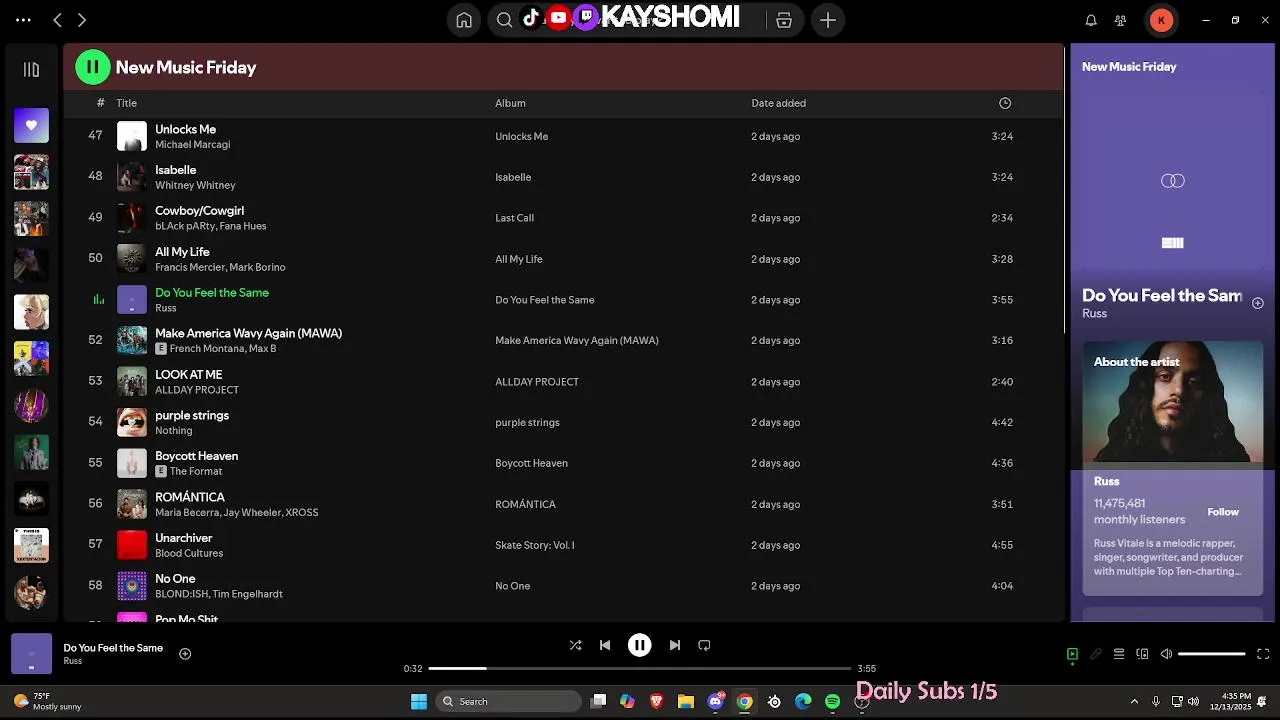Go back with left arrow
1280x720 pixels.
[57, 20]
